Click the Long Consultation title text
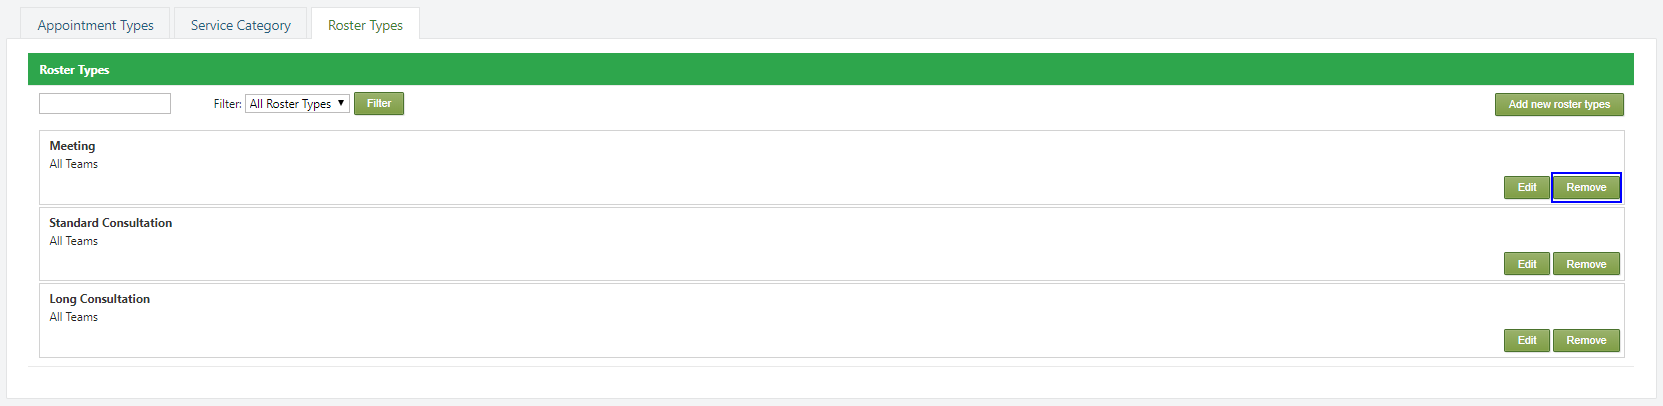This screenshot has height=406, width=1663. (x=99, y=299)
